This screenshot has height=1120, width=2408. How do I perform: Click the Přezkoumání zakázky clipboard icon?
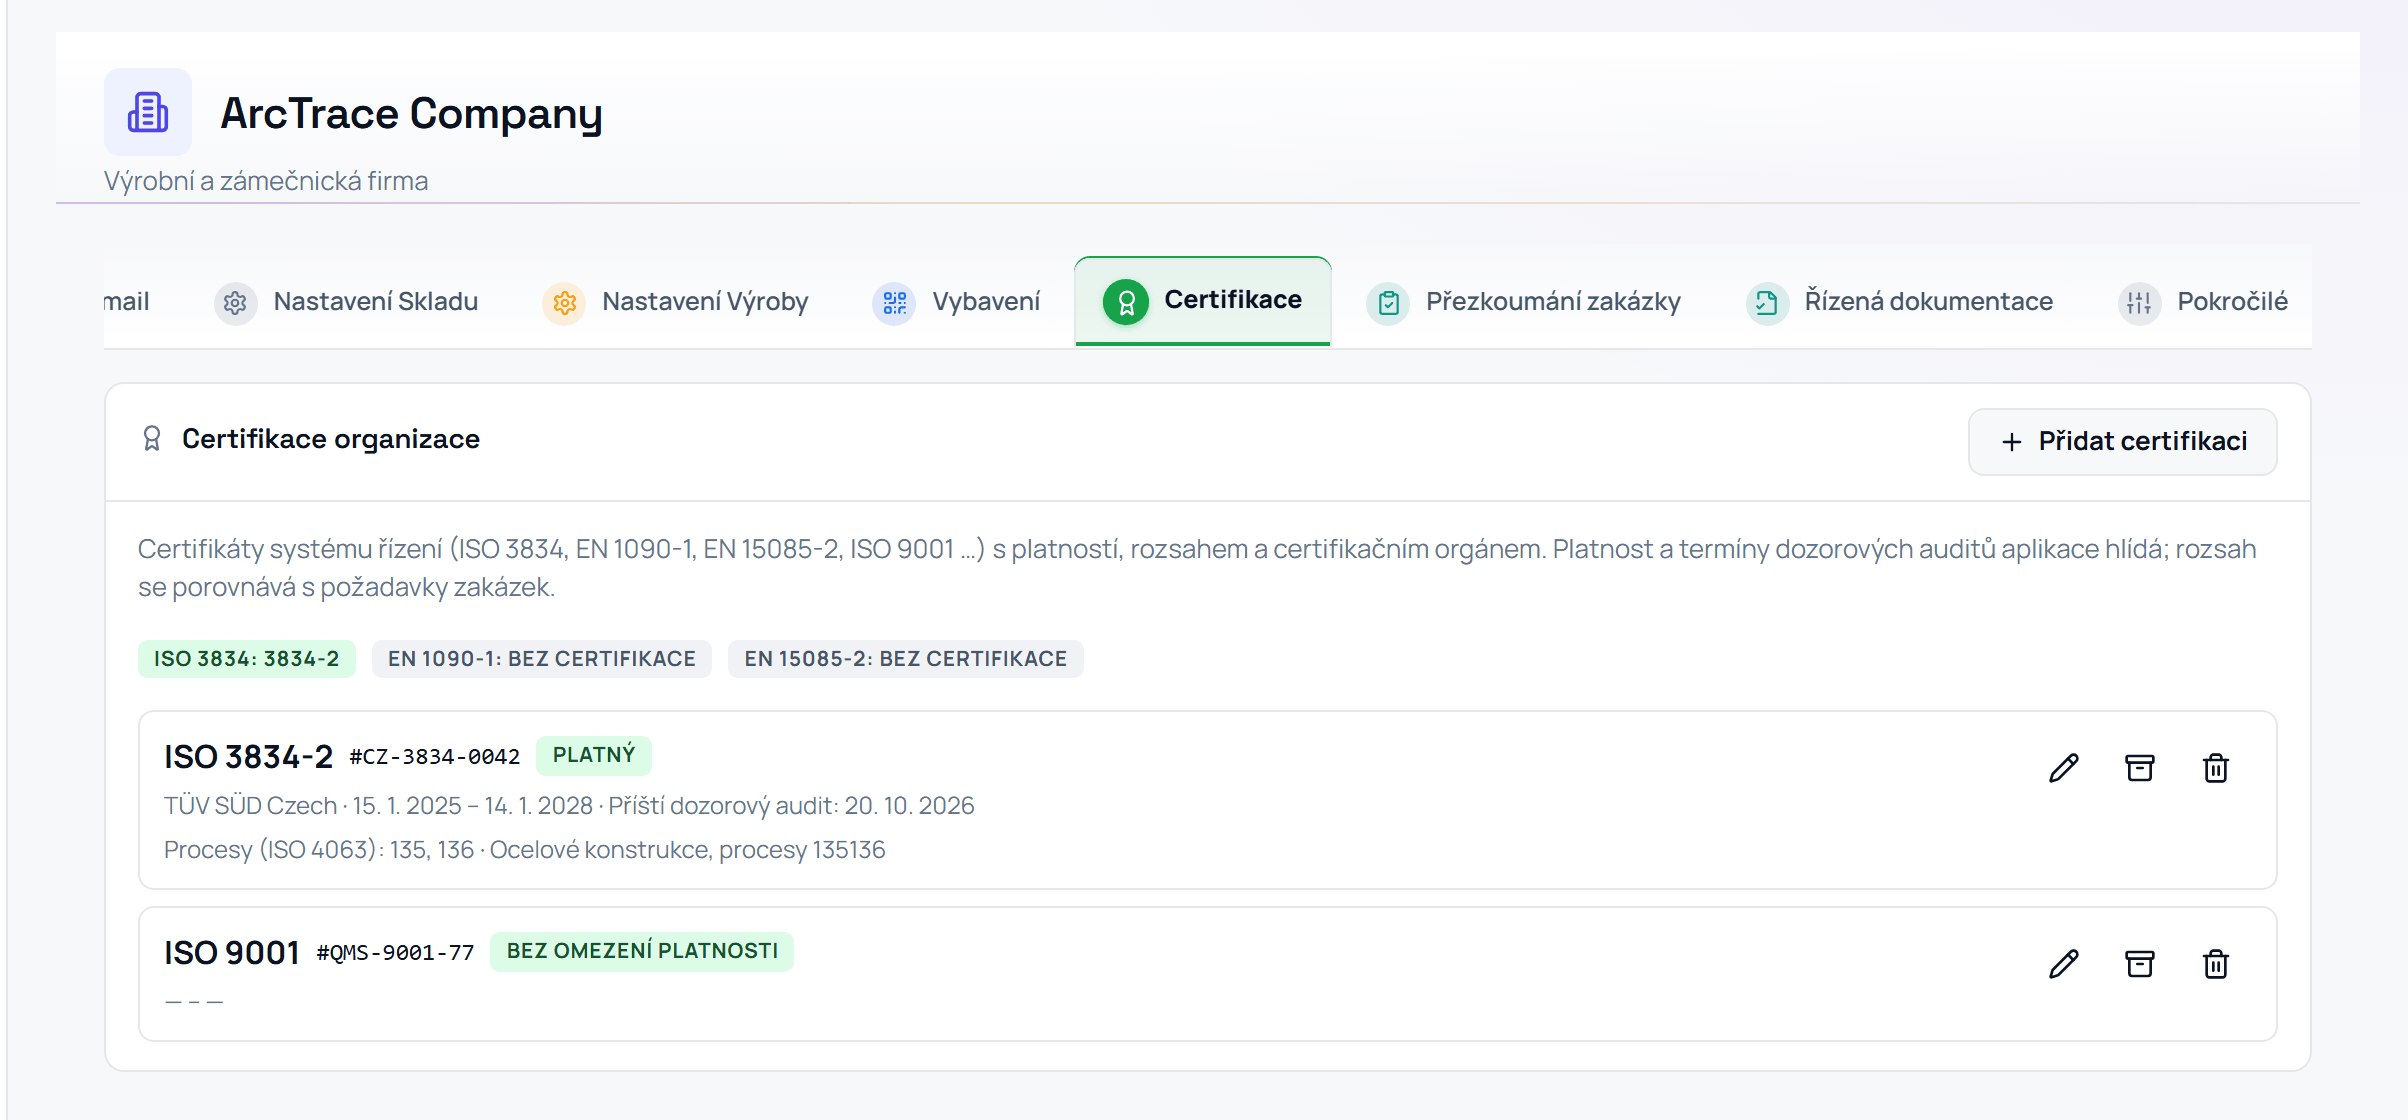[1388, 302]
